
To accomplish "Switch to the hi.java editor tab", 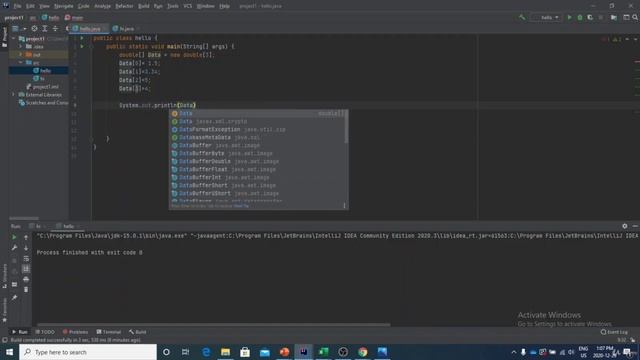I will (126, 29).
